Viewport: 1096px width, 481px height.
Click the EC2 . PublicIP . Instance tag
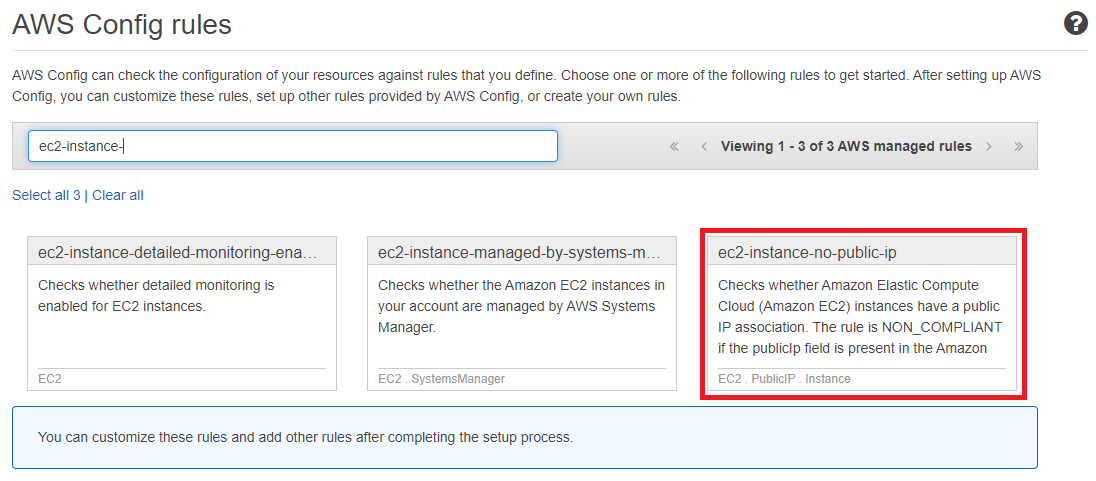point(784,379)
